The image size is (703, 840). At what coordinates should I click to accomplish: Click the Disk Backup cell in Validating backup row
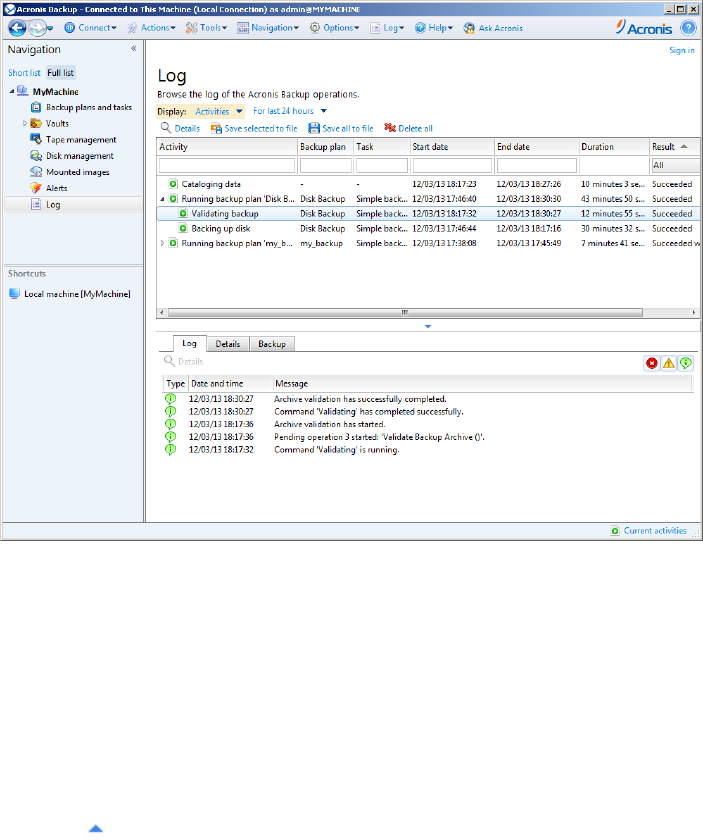click(x=323, y=214)
